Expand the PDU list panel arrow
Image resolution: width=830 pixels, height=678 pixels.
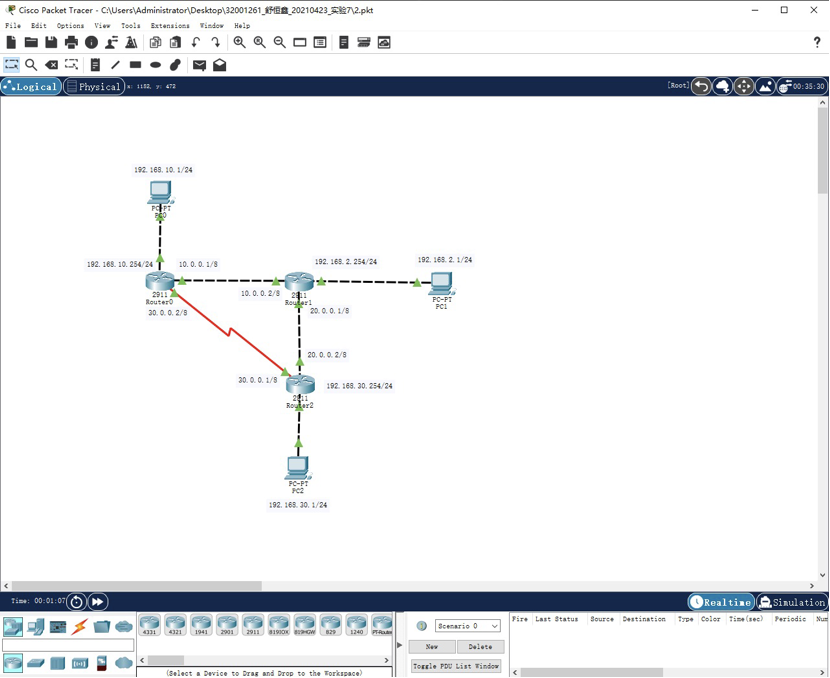401,645
